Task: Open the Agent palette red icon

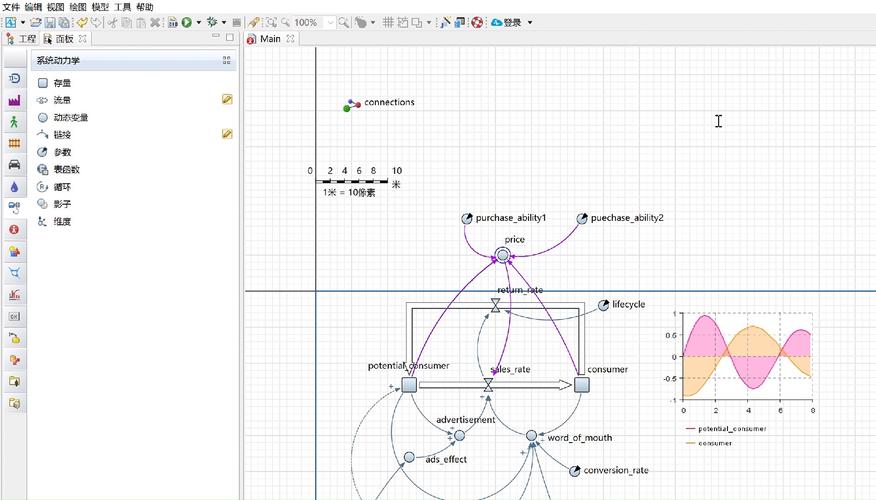Action: click(15, 230)
